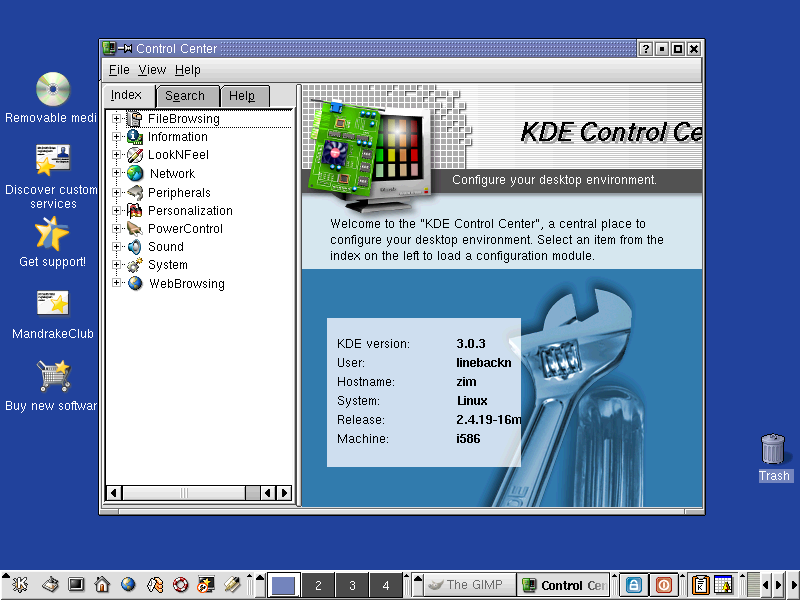800x600 pixels.
Task: Click the tree panel scrollbar far-left arrow
Action: tap(113, 493)
